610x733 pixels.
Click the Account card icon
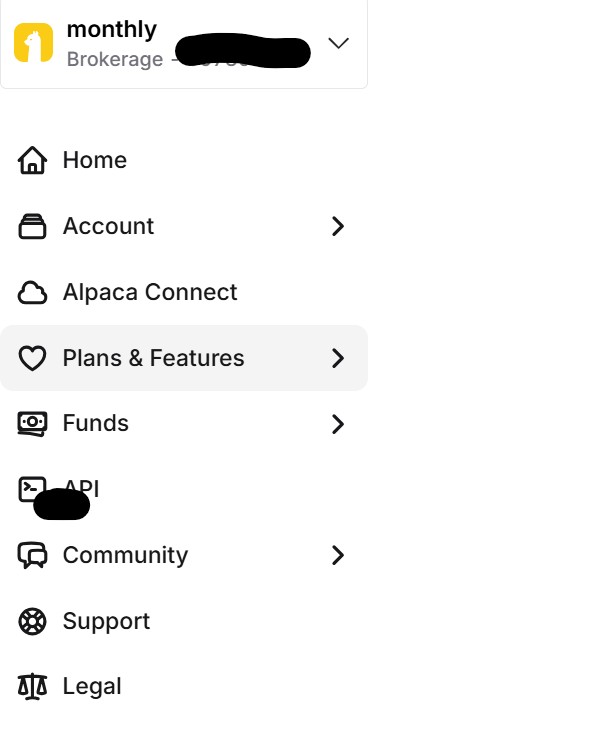coord(33,227)
